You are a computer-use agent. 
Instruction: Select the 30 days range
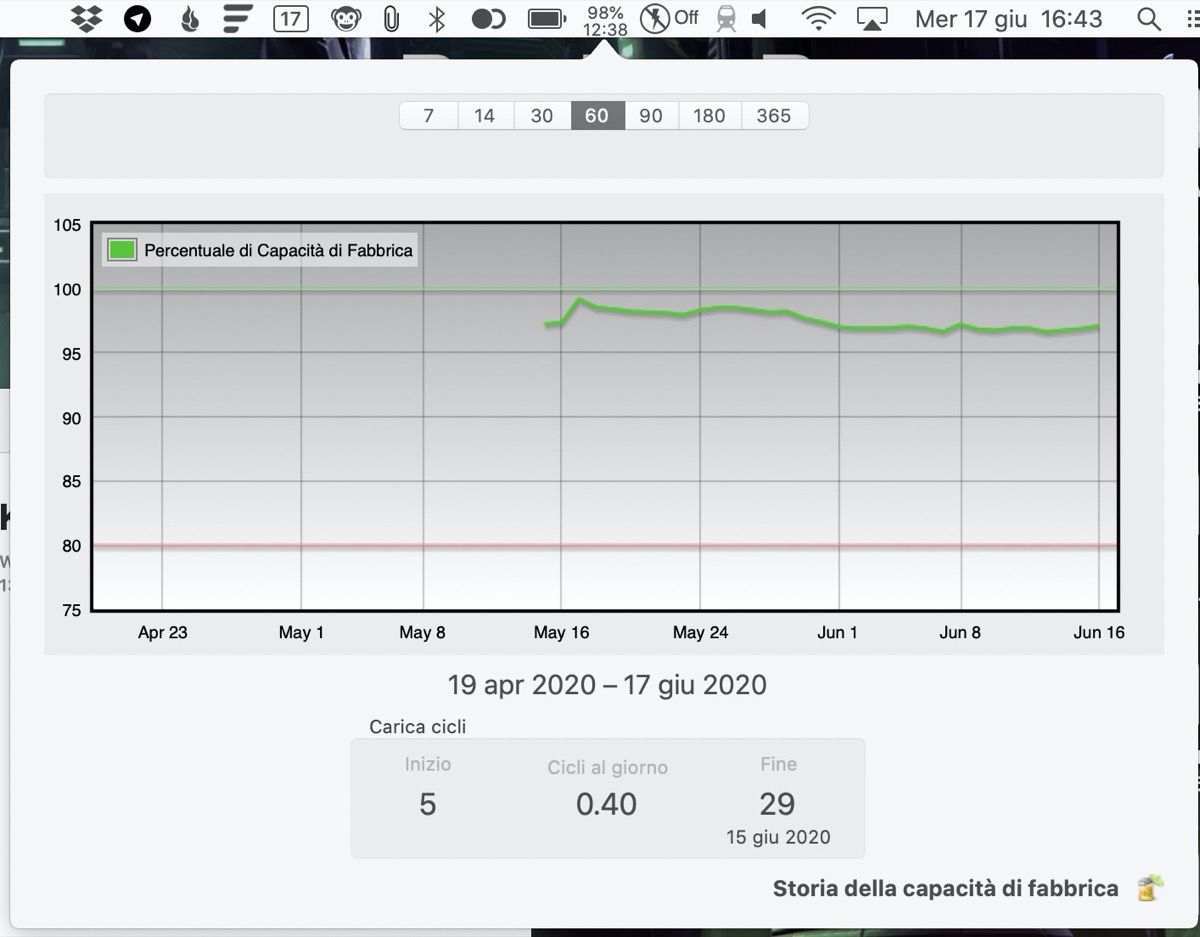(x=542, y=116)
